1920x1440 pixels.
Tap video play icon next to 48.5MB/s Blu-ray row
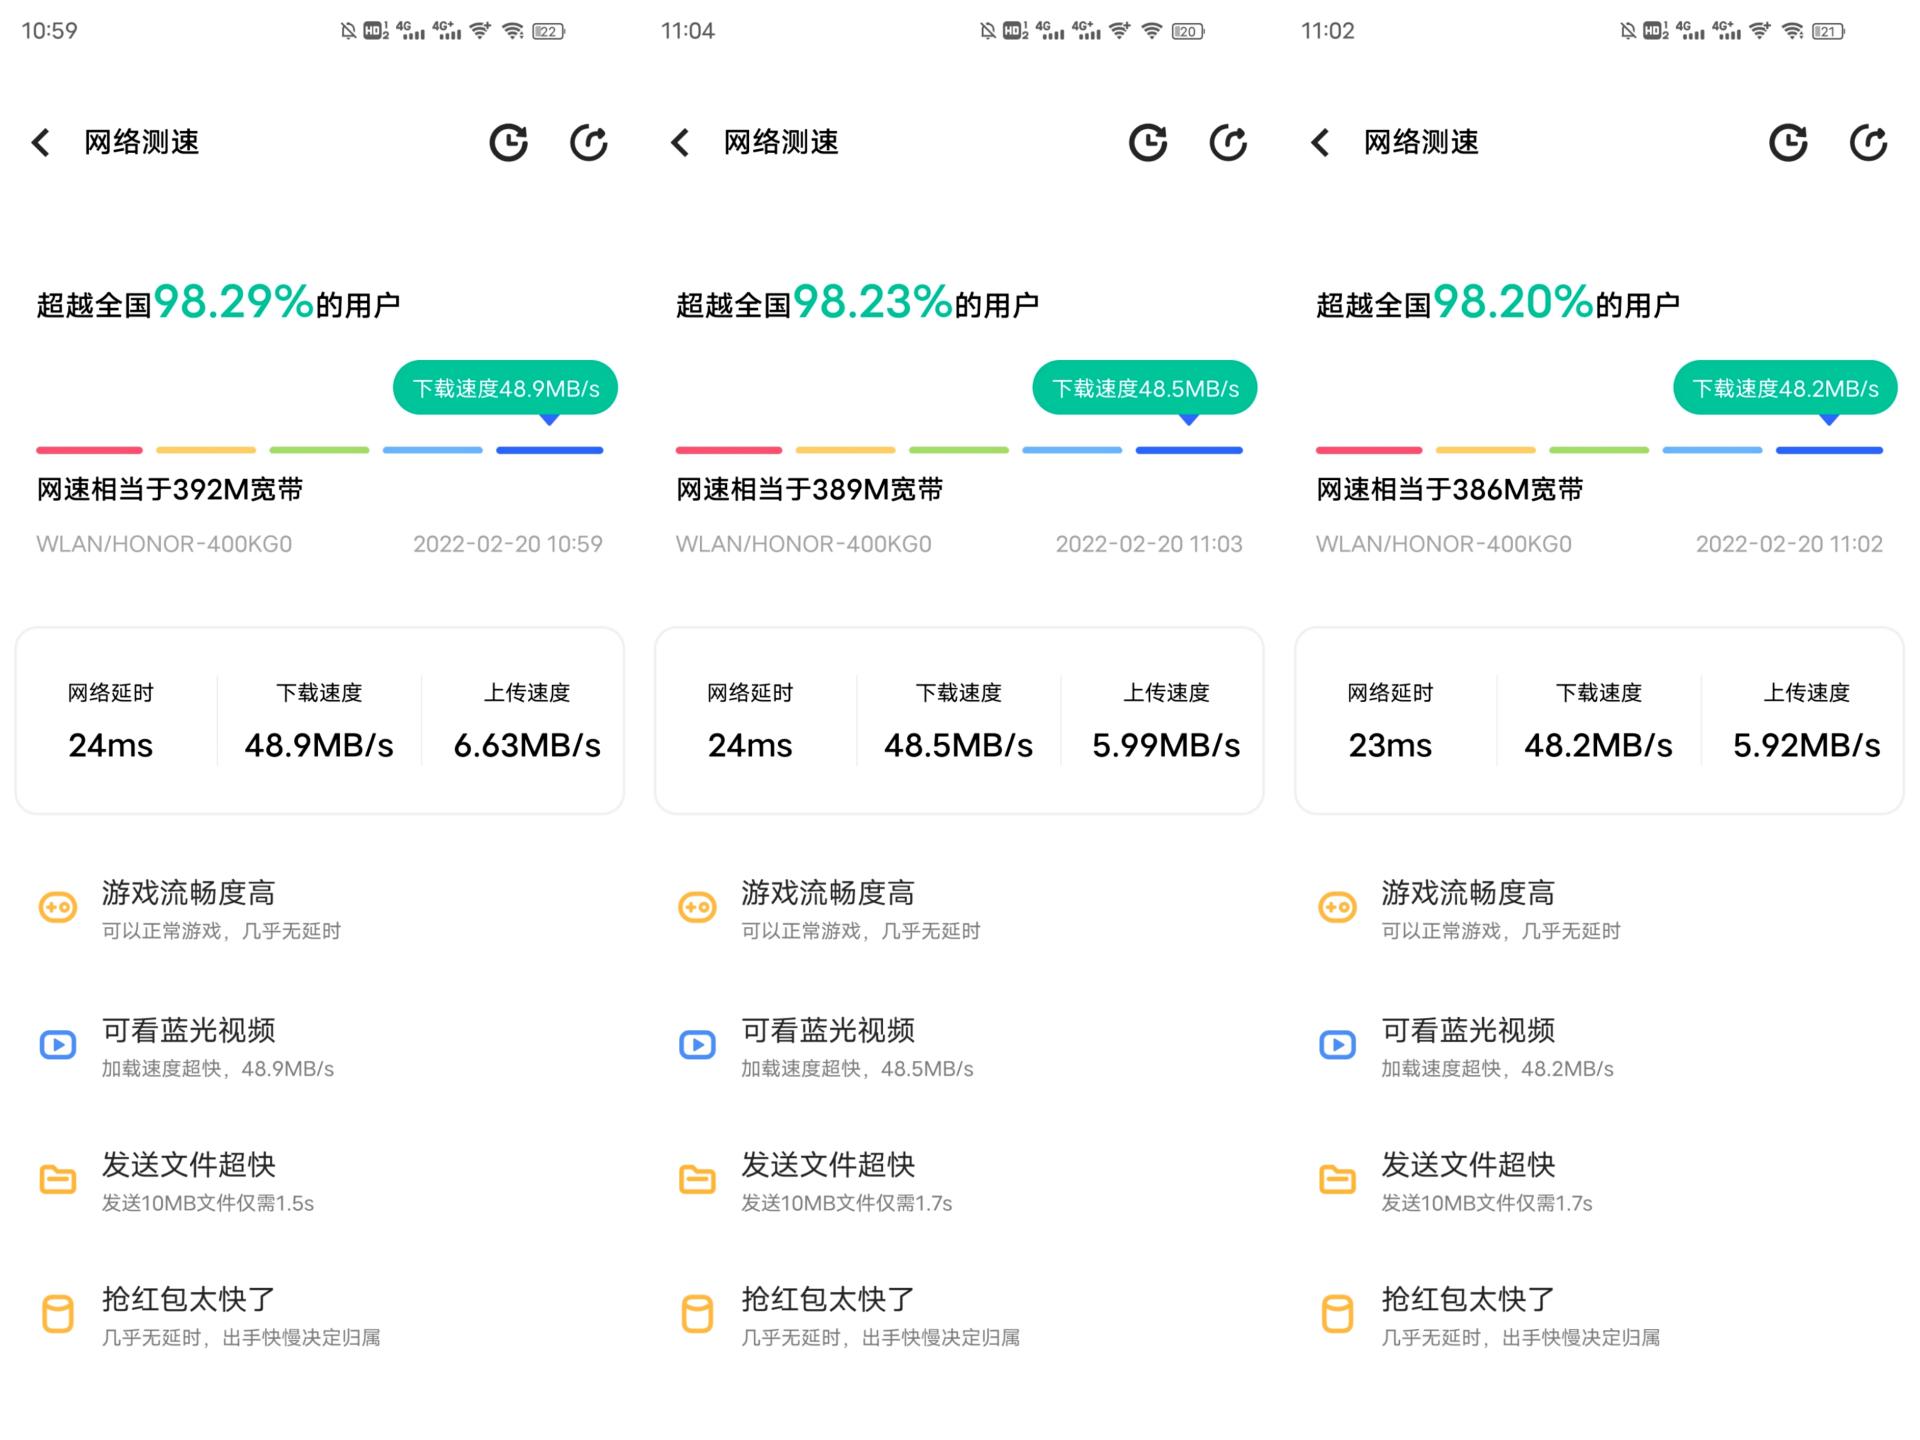[697, 1045]
